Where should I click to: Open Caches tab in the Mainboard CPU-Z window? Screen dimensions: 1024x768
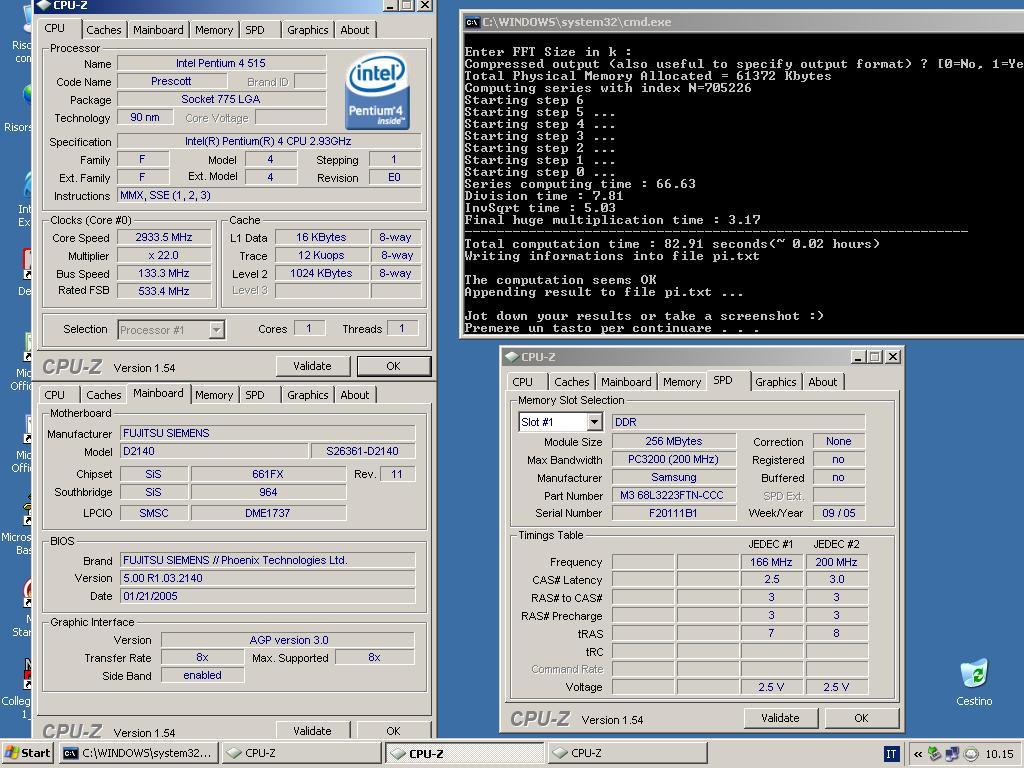point(103,395)
